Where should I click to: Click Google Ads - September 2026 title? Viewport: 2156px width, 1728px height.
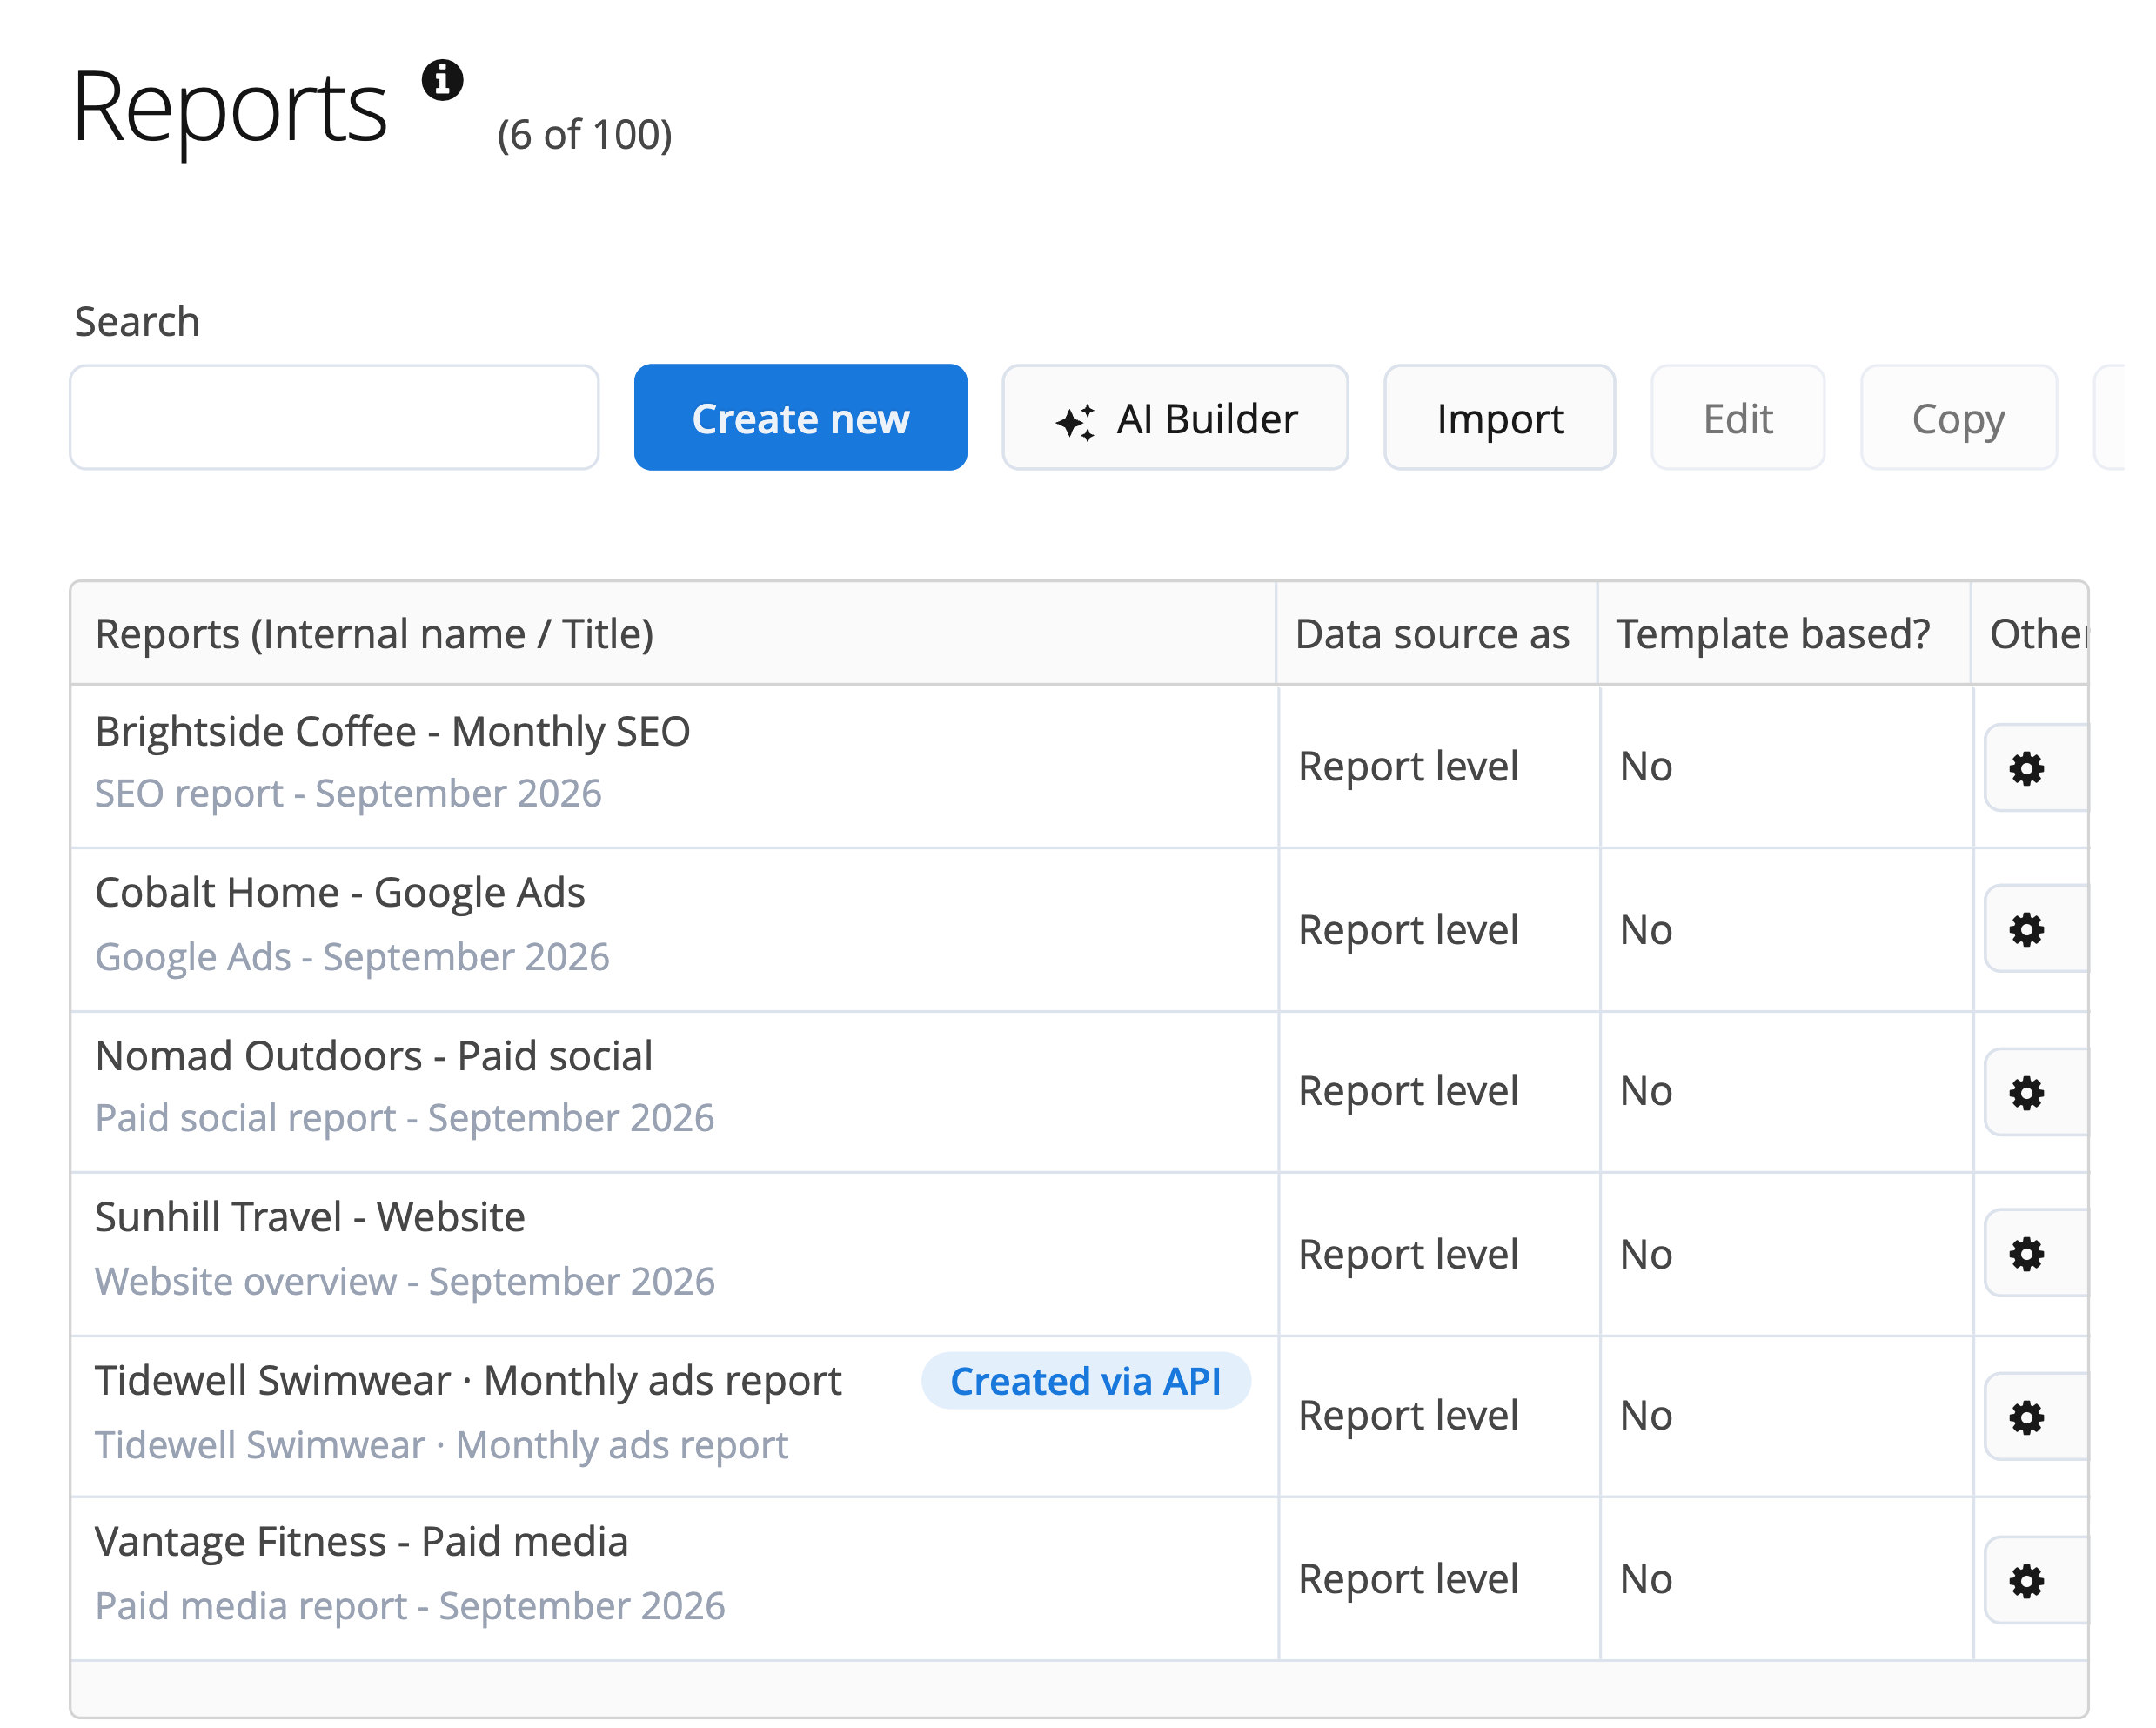coord(352,957)
